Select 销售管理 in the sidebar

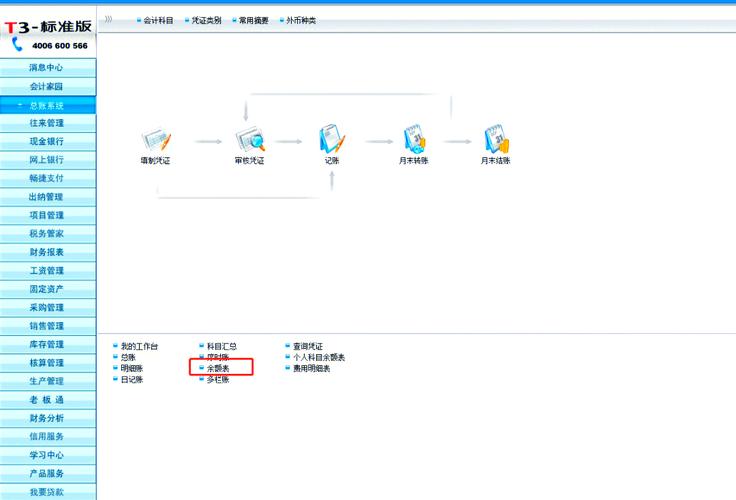pos(48,326)
